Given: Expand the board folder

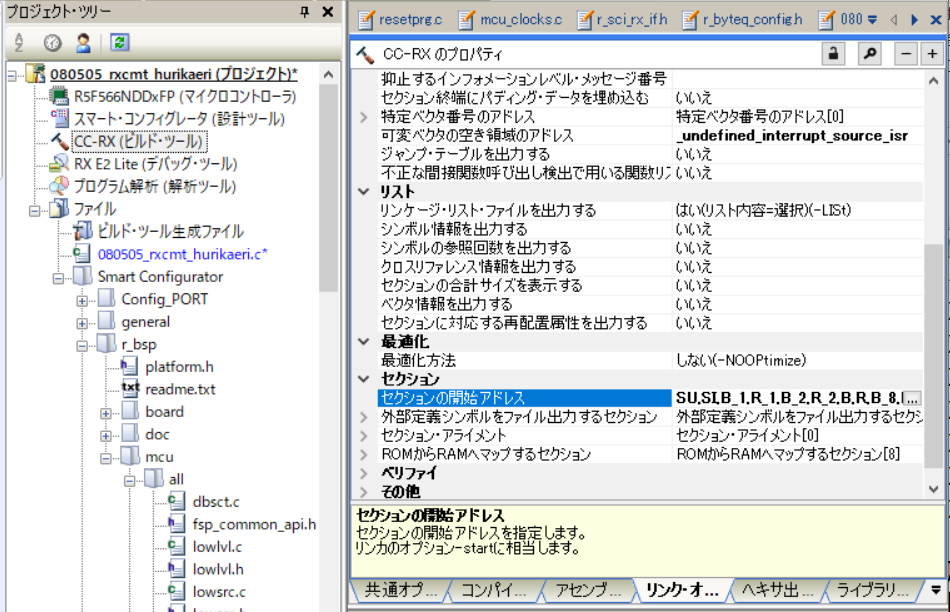Looking at the screenshot, I should (105, 413).
